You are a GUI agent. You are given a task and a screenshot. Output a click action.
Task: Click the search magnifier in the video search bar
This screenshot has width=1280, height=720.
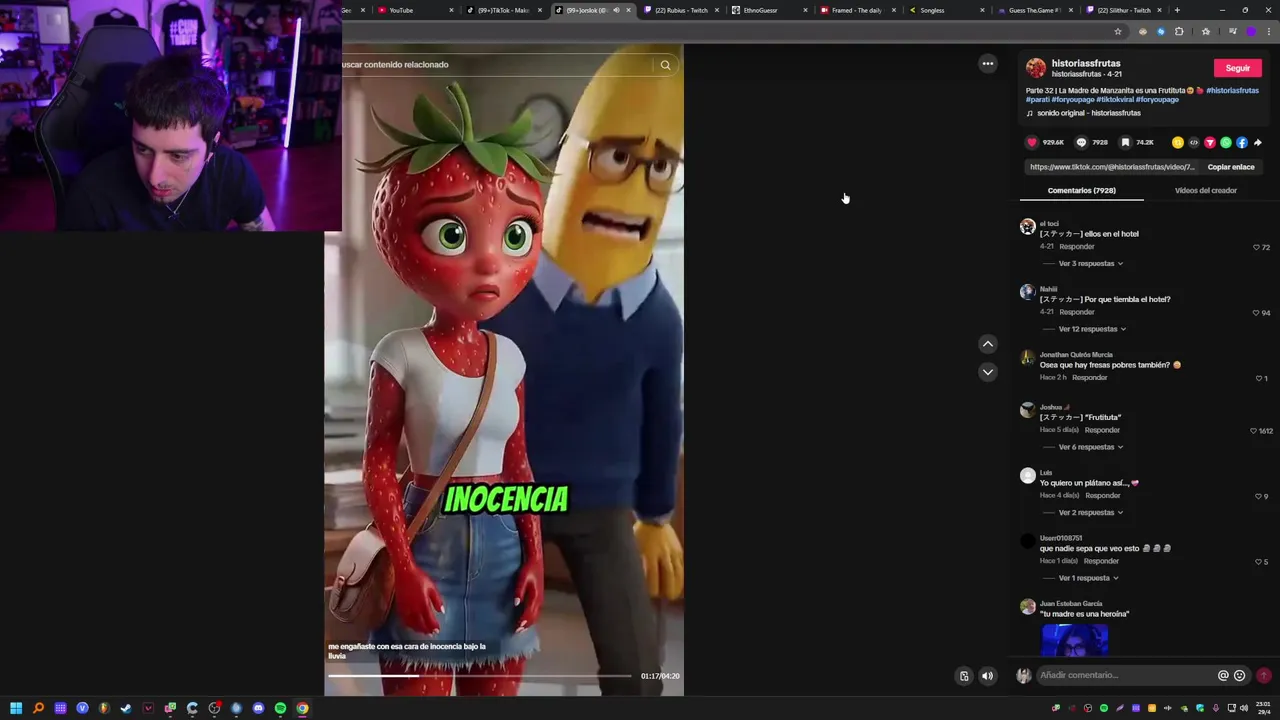tap(665, 65)
